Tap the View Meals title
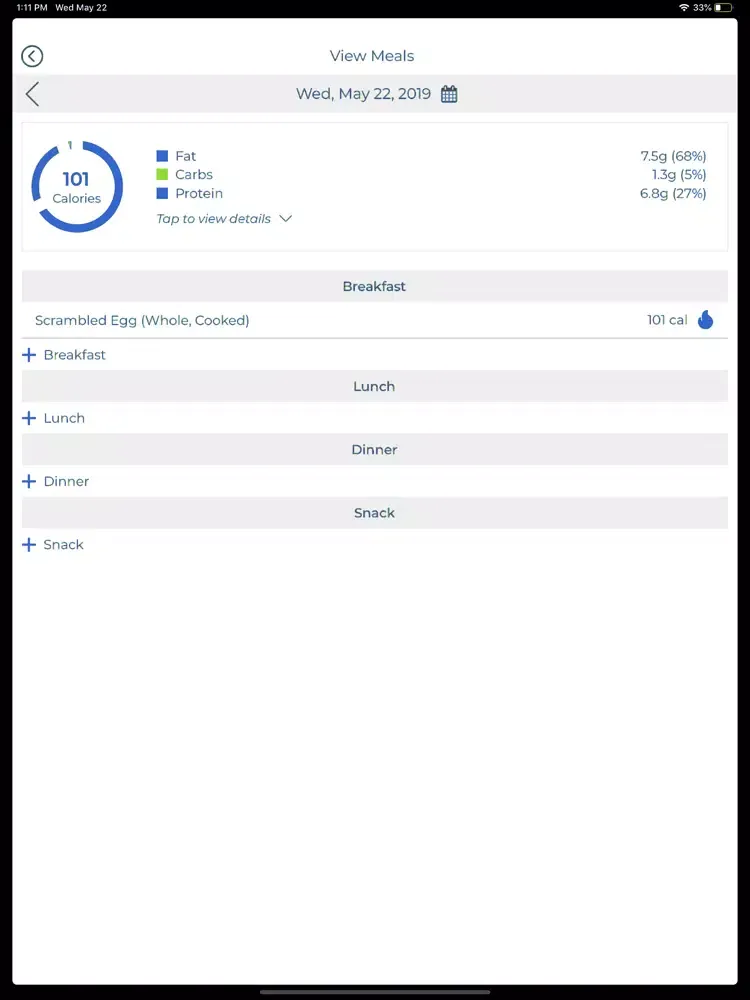This screenshot has height=1000, width=750. pos(372,56)
